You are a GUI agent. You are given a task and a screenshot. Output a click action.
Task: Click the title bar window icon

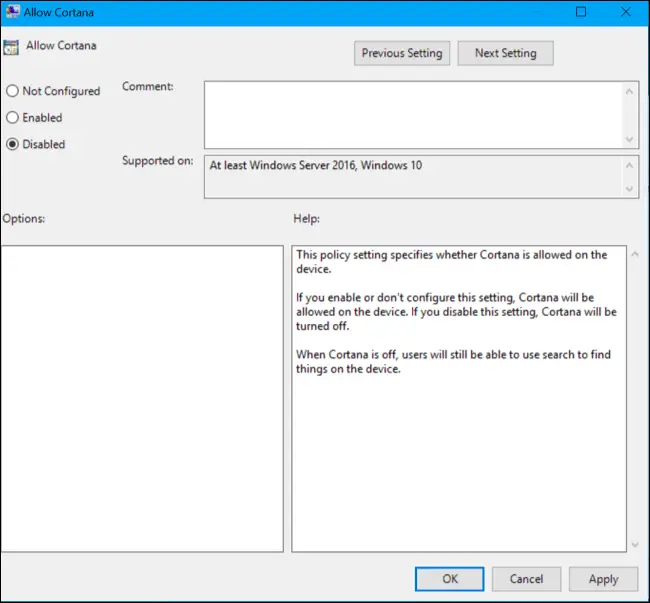[x=12, y=12]
